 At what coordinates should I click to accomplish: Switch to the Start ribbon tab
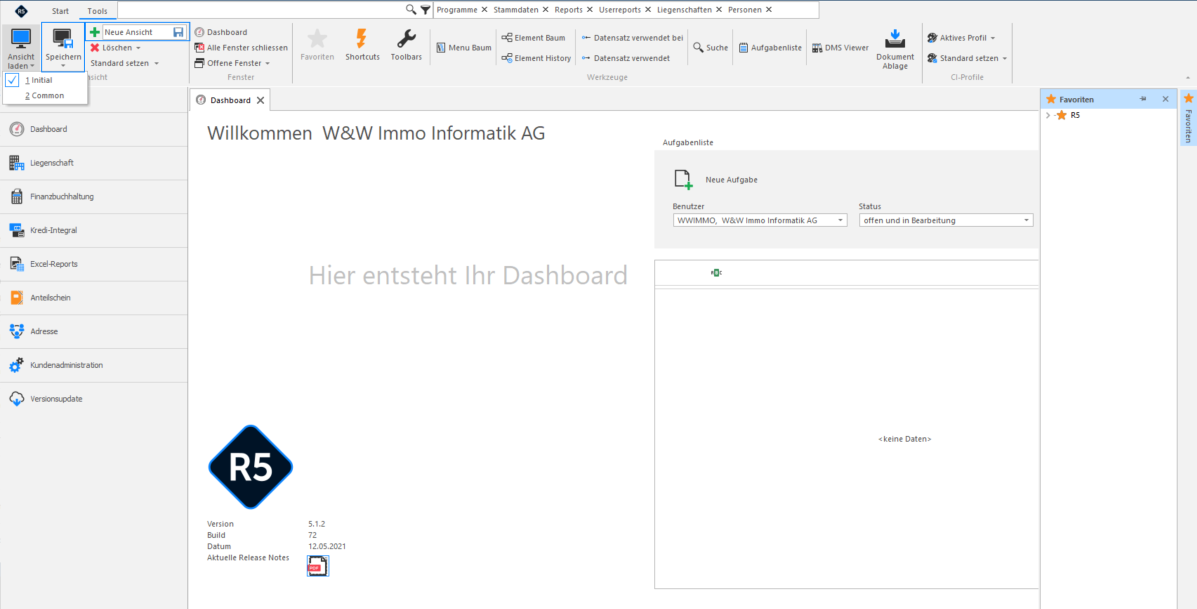pos(60,11)
